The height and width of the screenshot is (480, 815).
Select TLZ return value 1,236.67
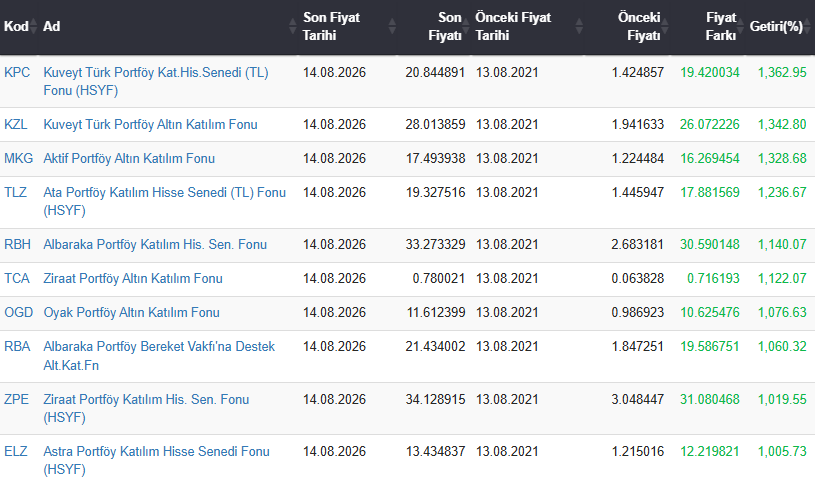[782, 192]
